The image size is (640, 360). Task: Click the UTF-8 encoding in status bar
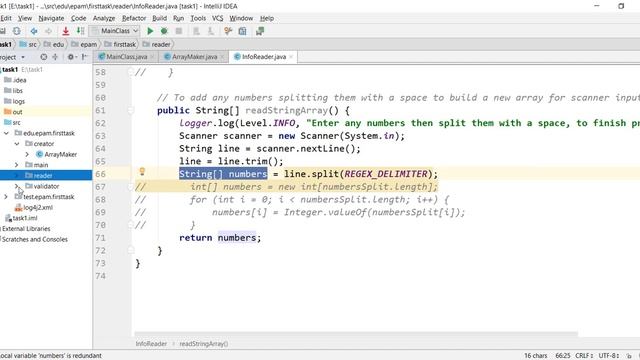click(x=609, y=356)
